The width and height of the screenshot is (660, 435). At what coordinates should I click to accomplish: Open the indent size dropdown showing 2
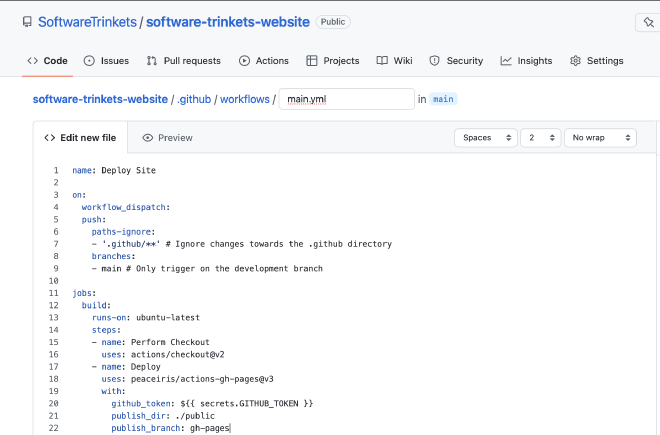(539, 138)
